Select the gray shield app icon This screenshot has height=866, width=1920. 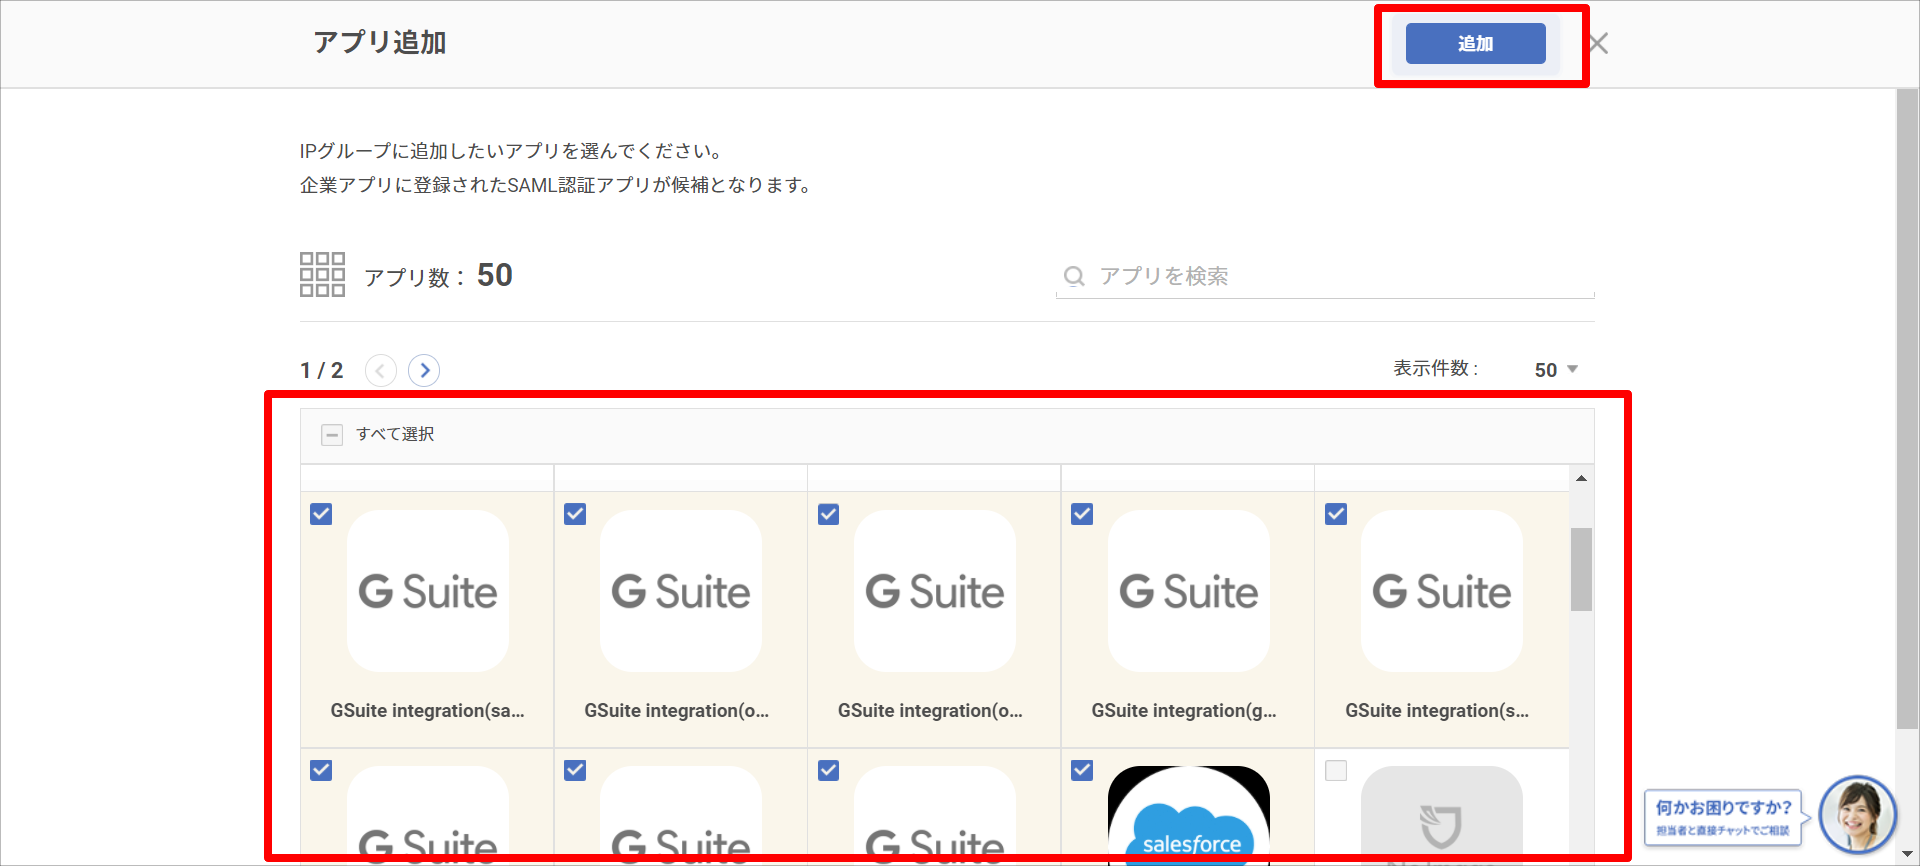[1442, 815]
